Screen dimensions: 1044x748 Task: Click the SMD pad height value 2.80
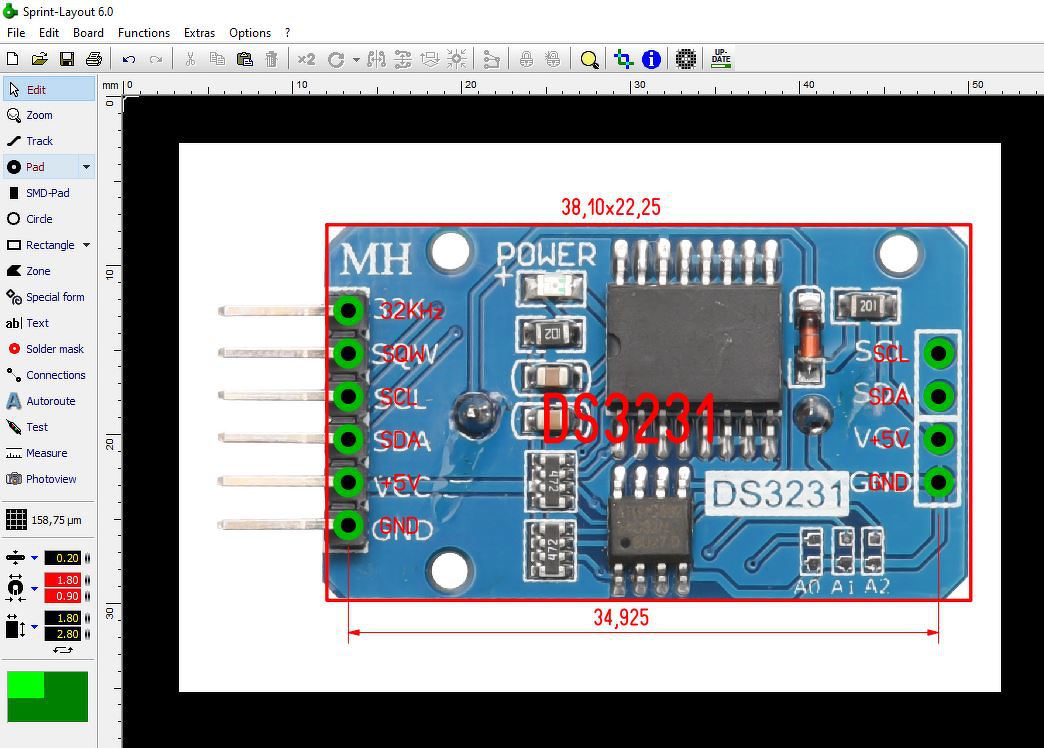click(63, 634)
